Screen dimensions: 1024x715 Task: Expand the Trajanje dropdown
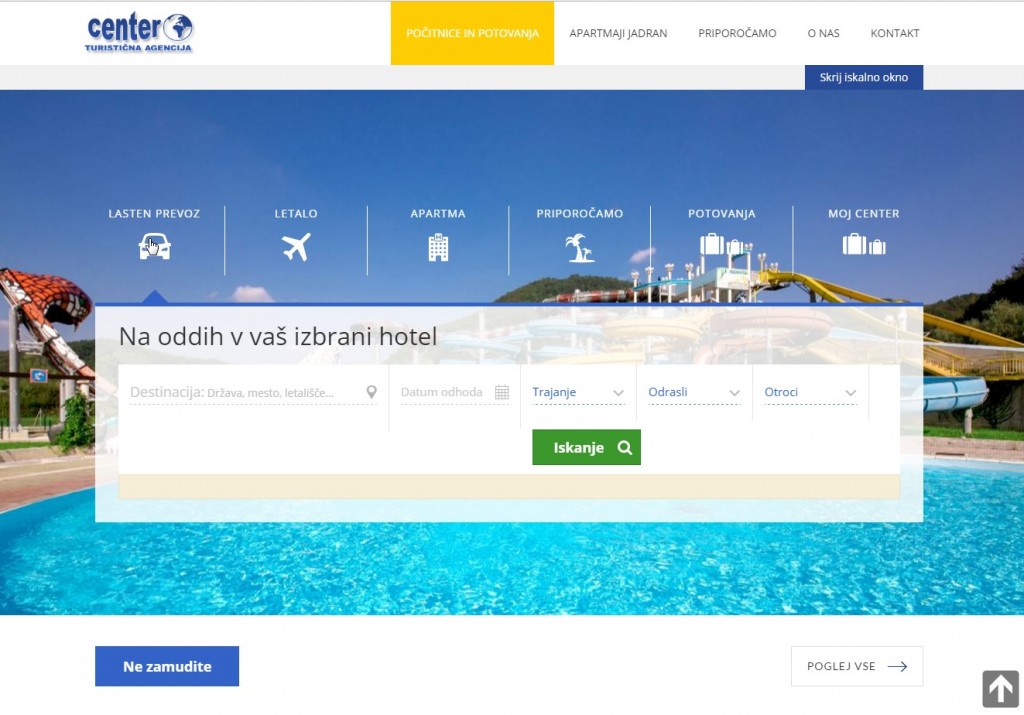point(578,392)
